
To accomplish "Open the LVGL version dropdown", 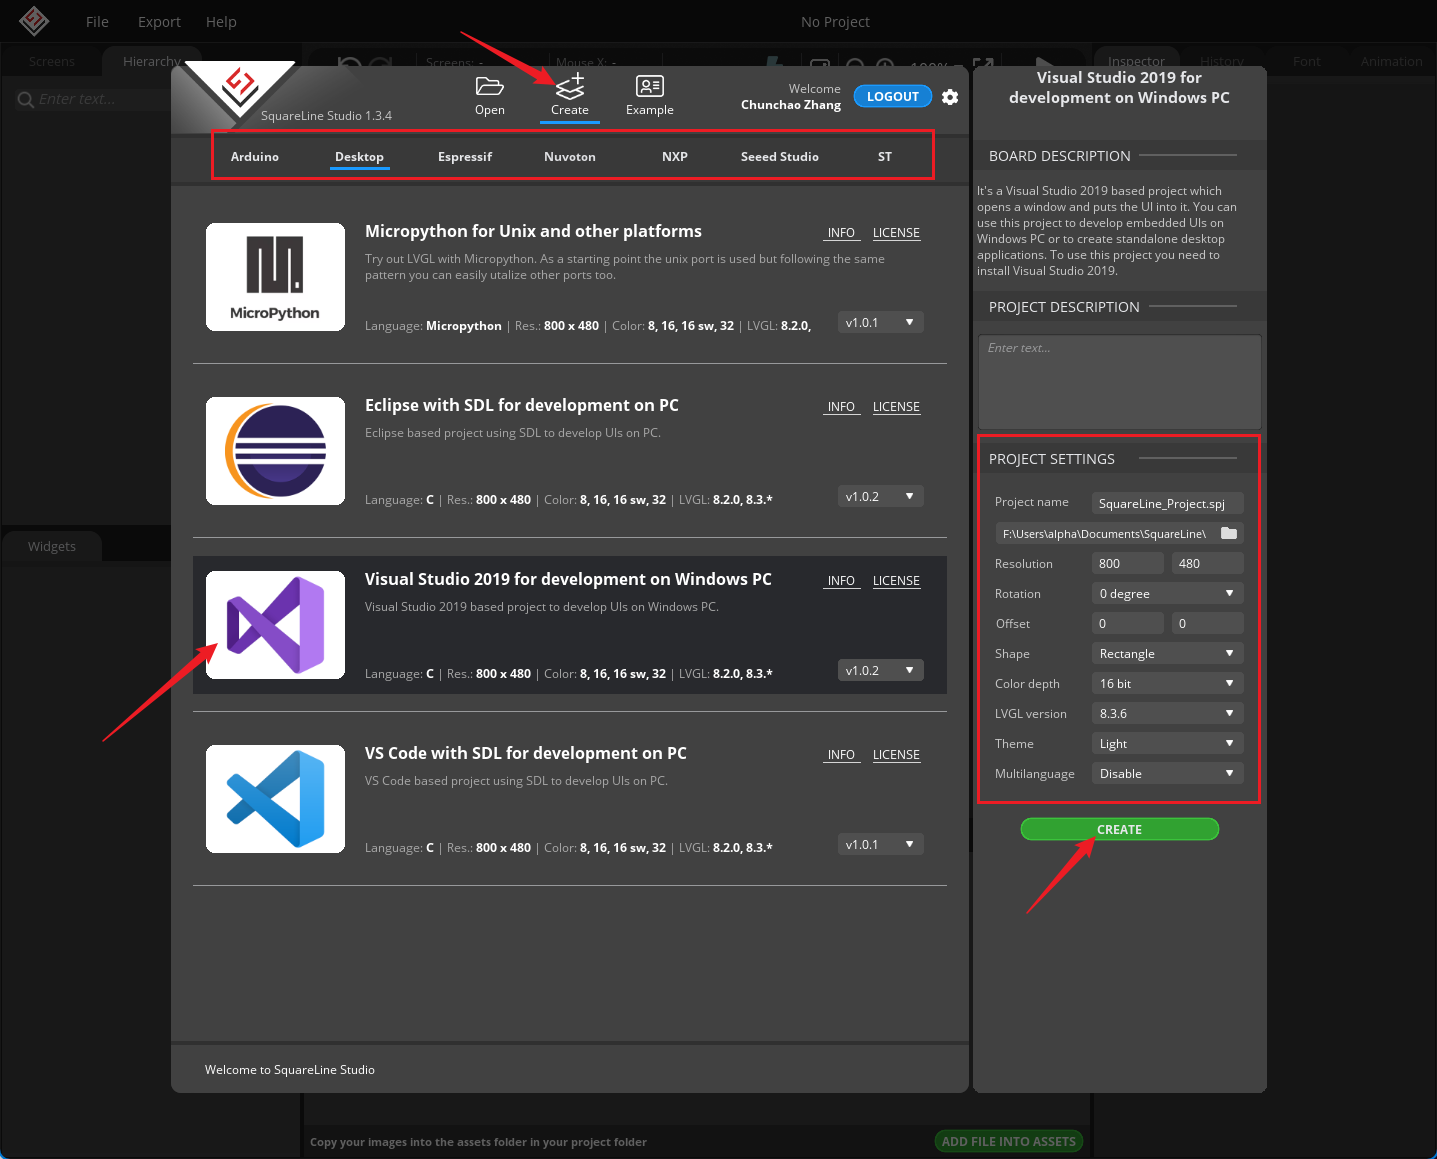I will click(x=1166, y=713).
